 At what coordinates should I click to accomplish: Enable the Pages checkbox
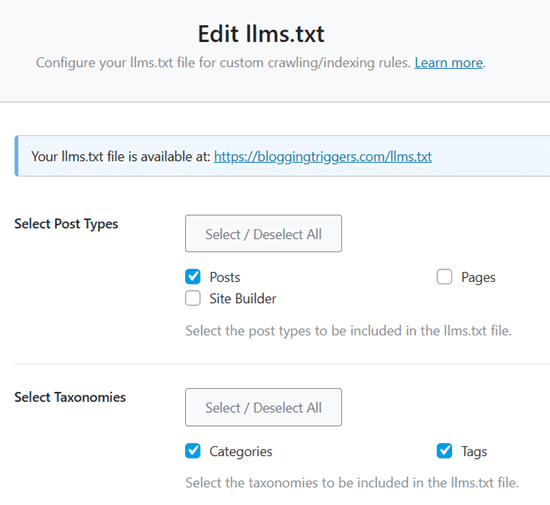(444, 277)
